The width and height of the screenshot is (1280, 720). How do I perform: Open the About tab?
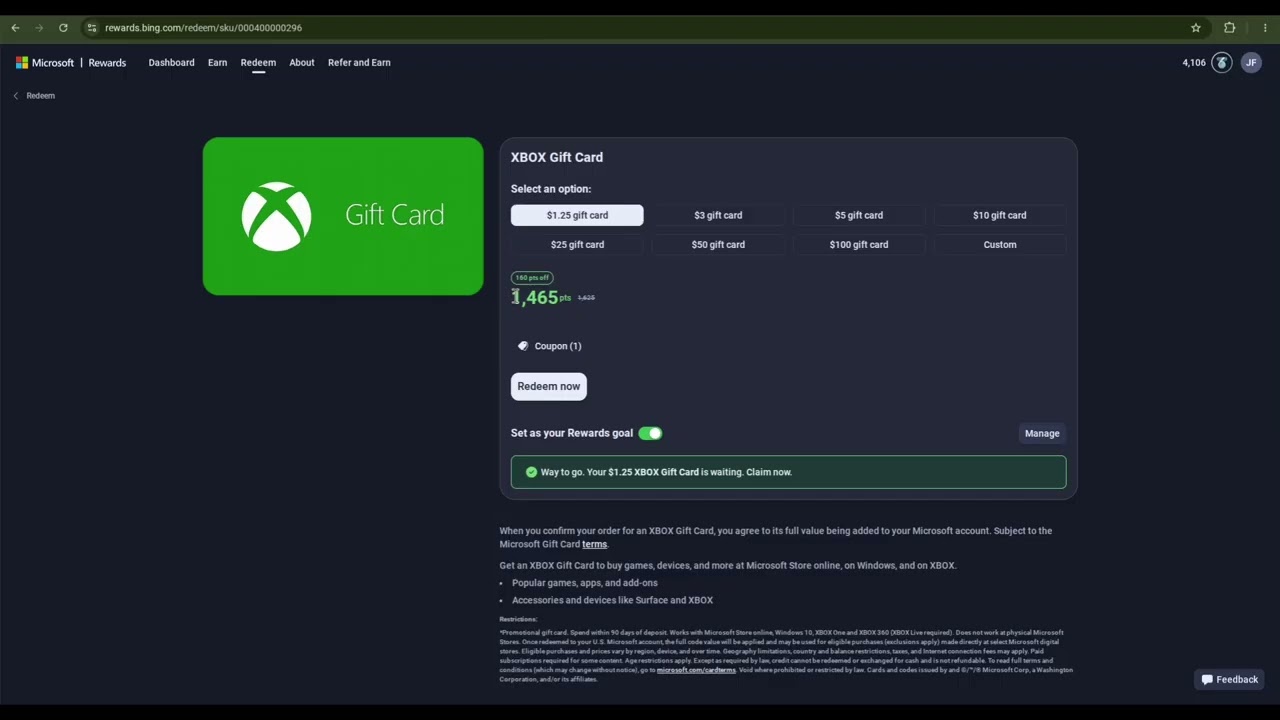tap(302, 63)
